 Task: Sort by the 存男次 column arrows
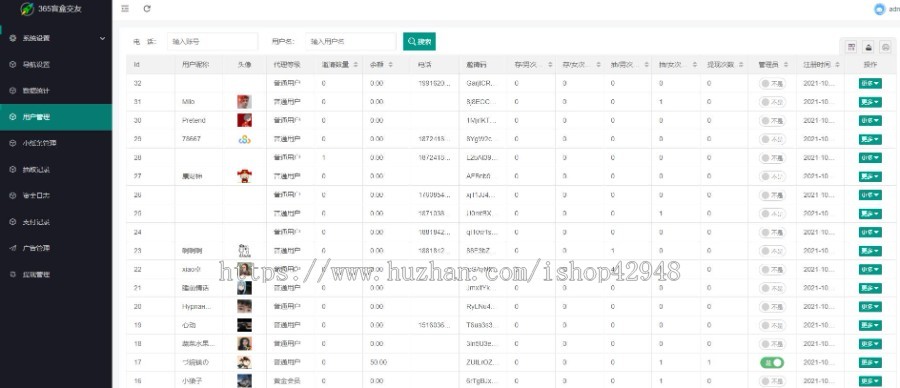[549, 65]
